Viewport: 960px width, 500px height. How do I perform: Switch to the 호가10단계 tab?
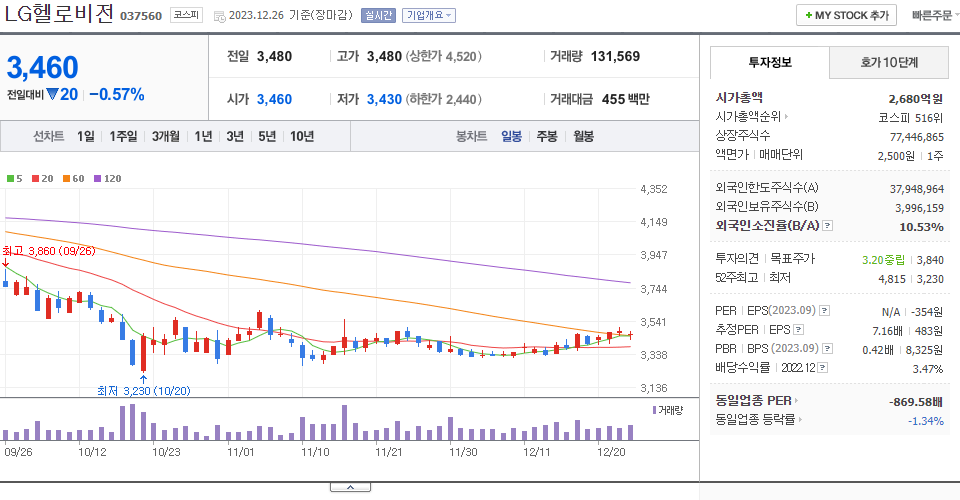(889, 62)
